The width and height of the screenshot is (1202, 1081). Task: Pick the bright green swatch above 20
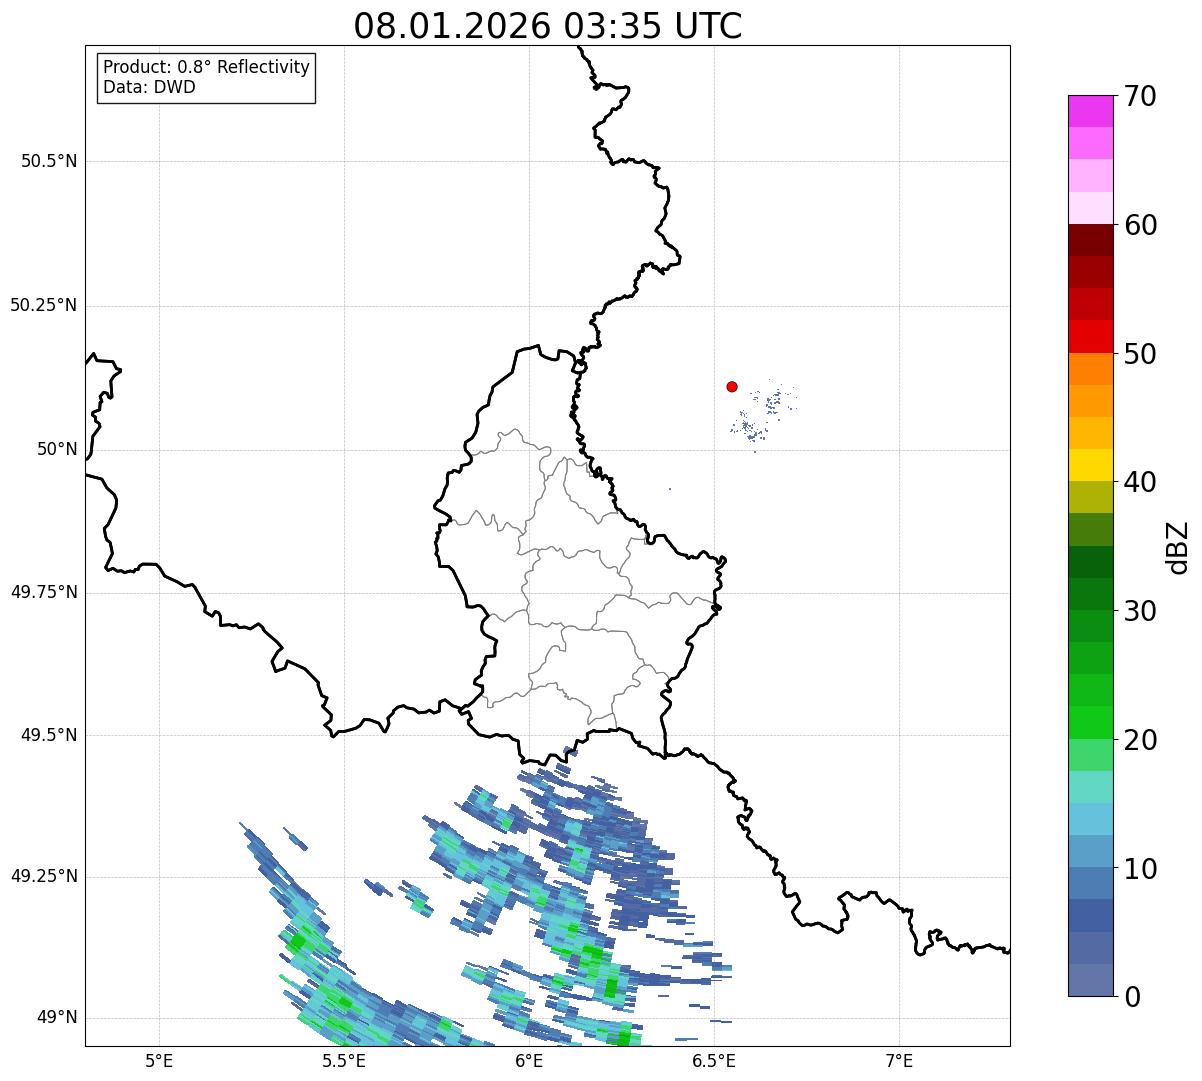1090,723
